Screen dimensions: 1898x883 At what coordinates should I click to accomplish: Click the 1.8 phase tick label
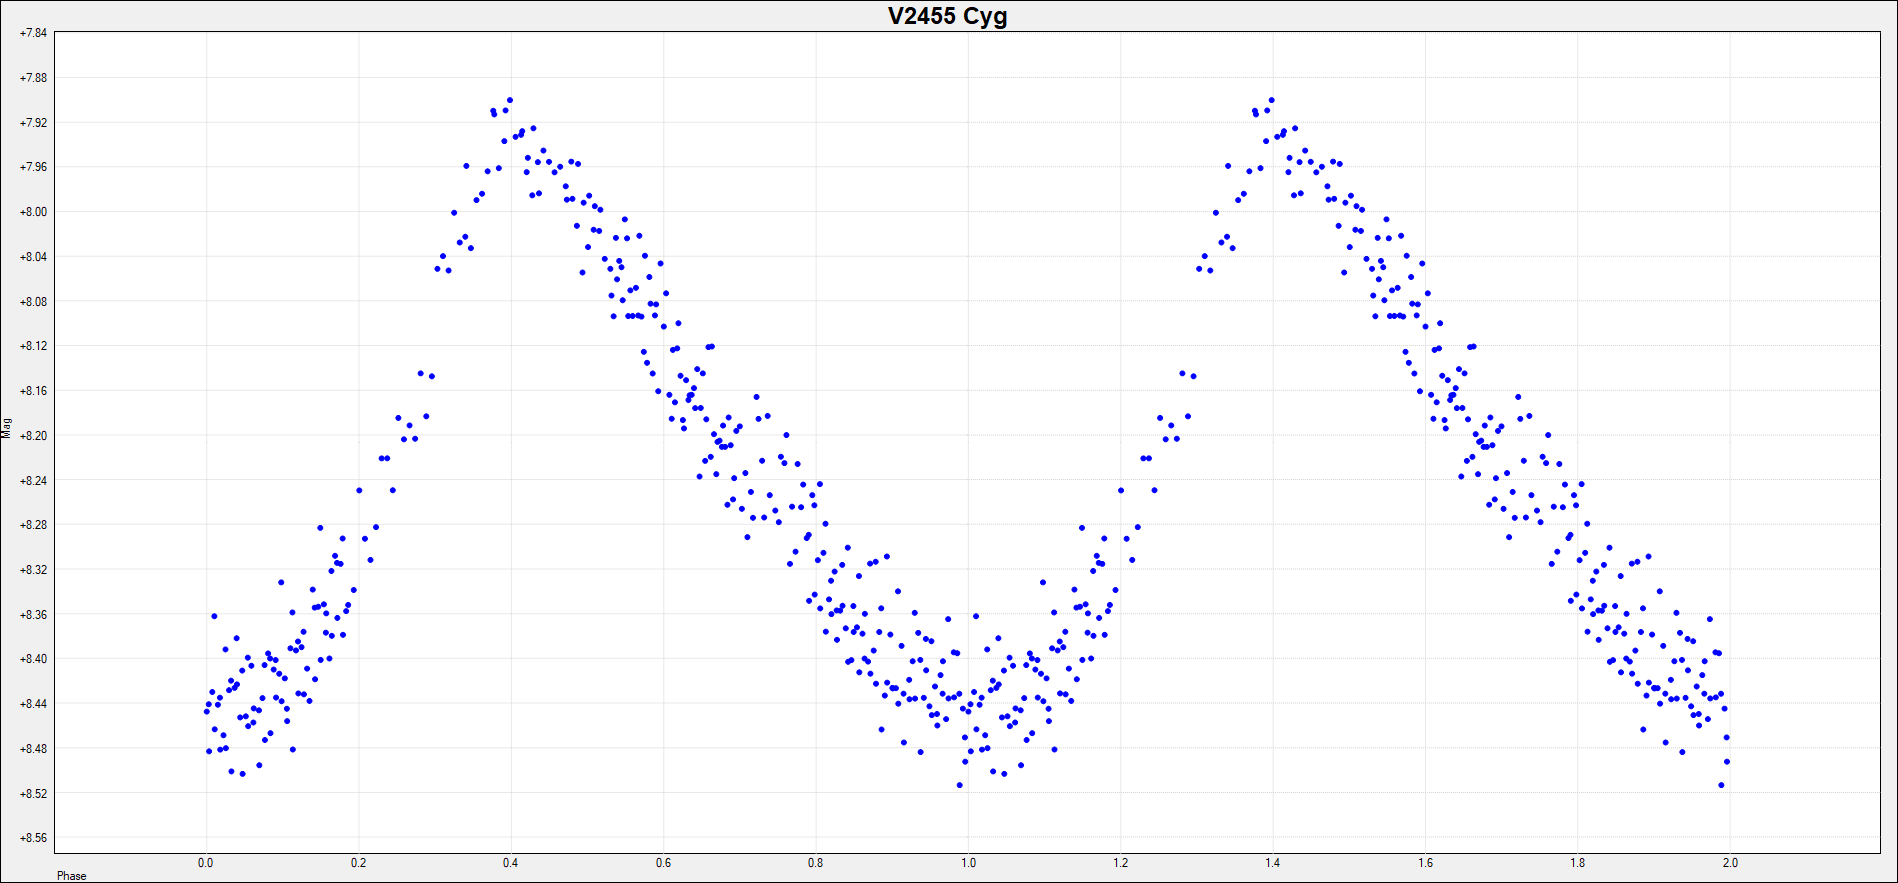[1578, 863]
